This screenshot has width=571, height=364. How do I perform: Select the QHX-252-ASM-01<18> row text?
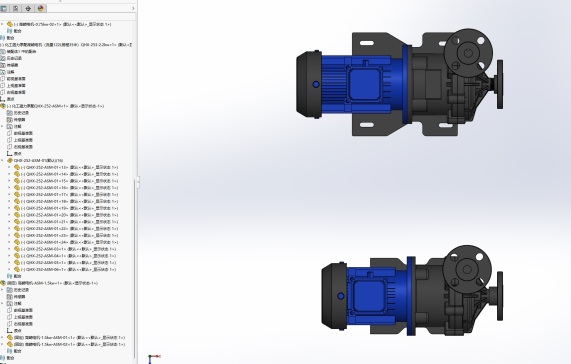point(70,201)
